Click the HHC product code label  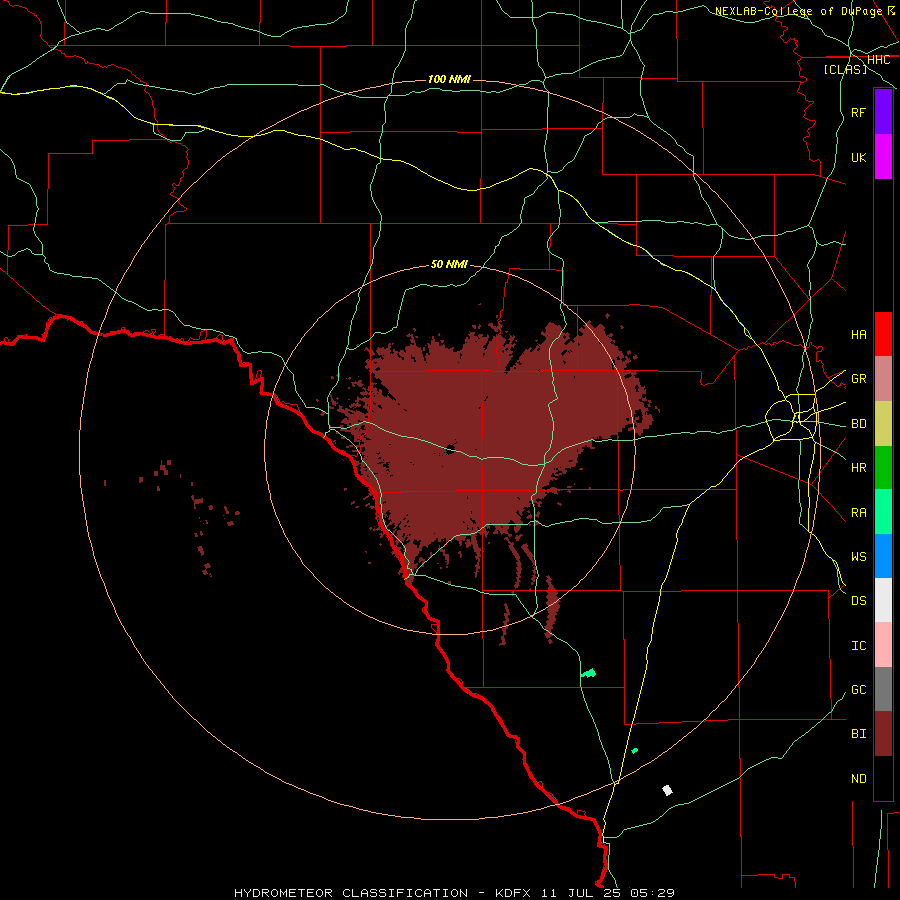coord(878,60)
